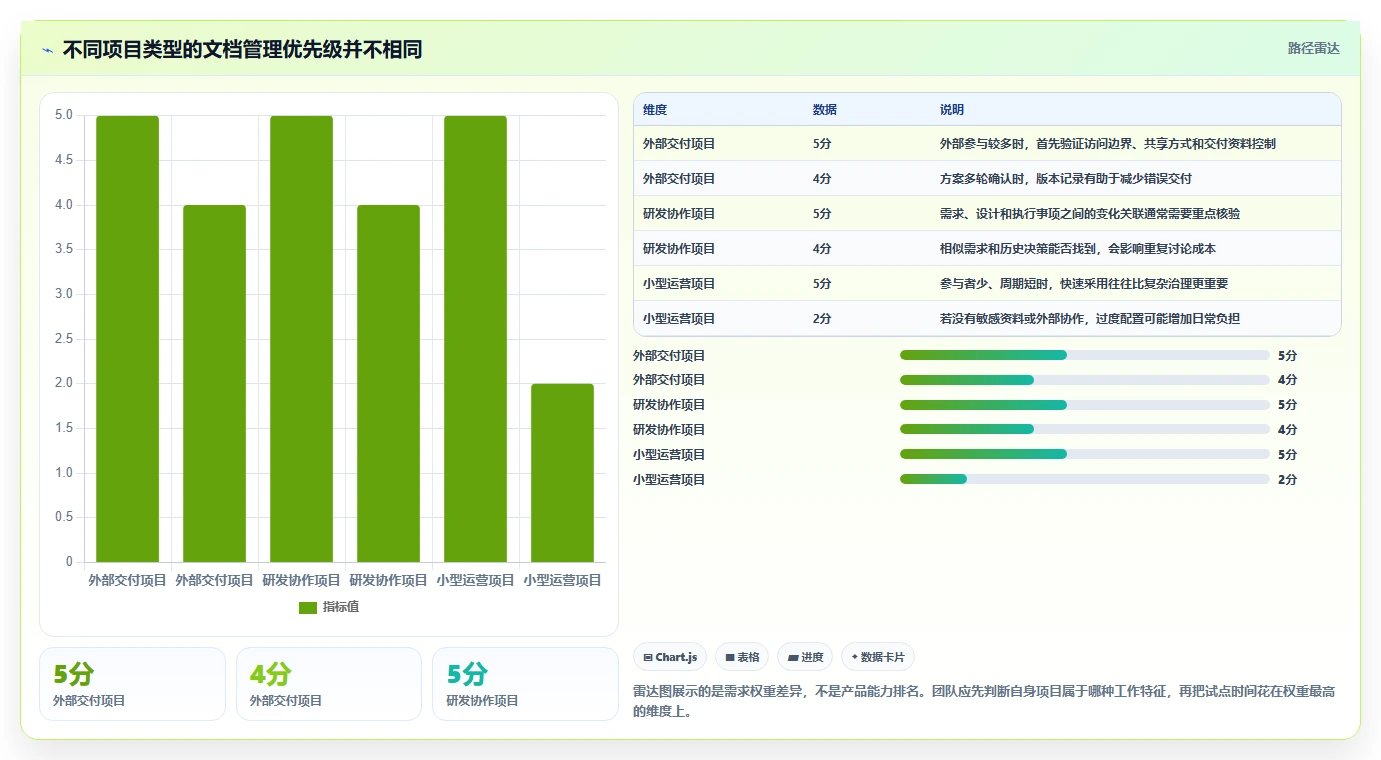Click the footnote beginning 雷达图展示的是需求权重差异
The width and height of the screenshot is (1381, 760).
coord(986,702)
